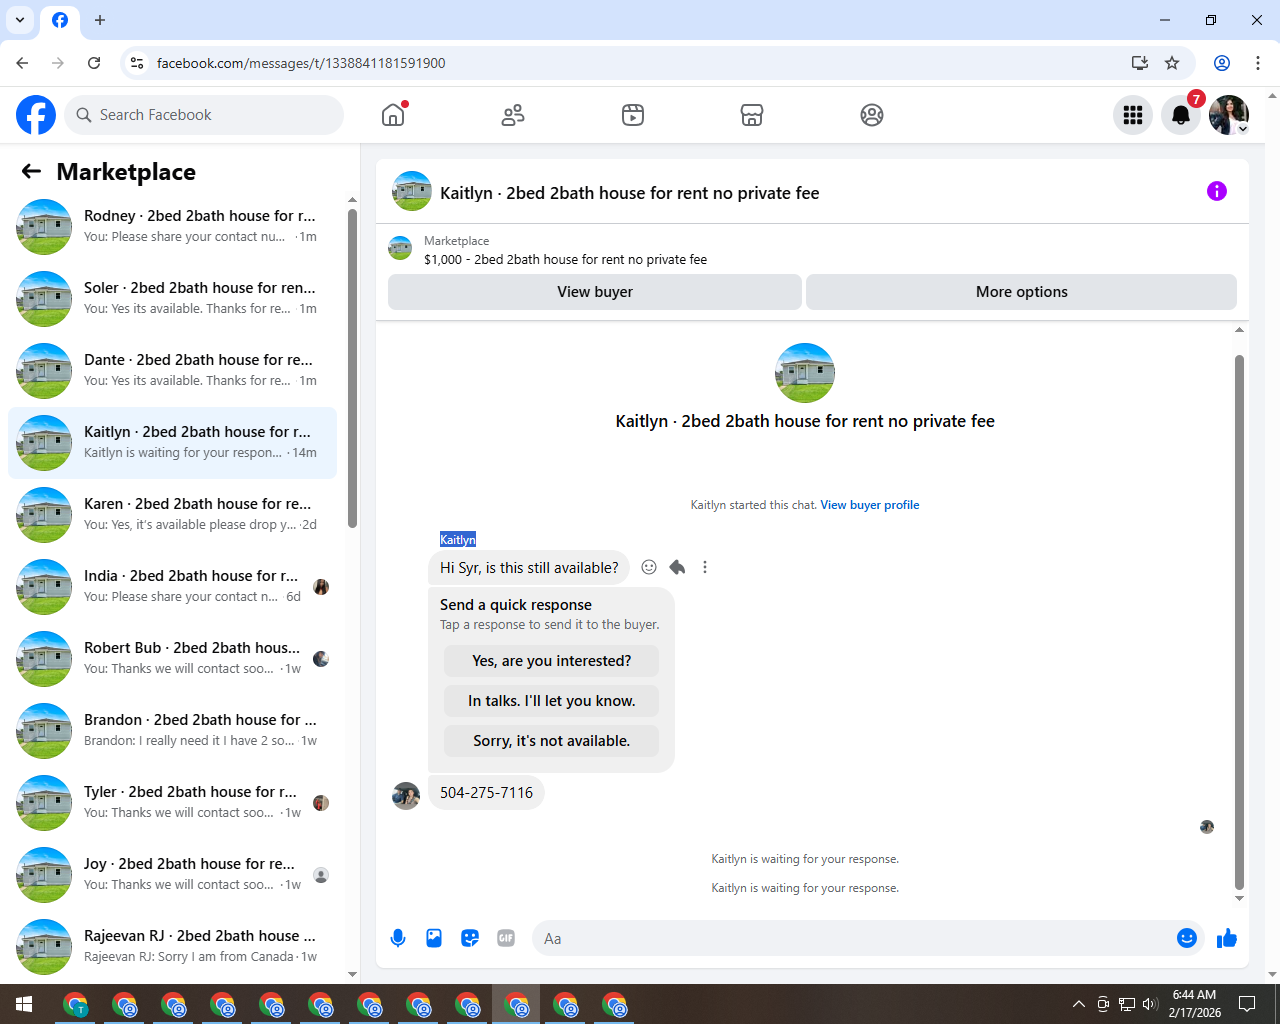
Task: Click the listing thumbnail in the chat header
Action: (x=412, y=191)
